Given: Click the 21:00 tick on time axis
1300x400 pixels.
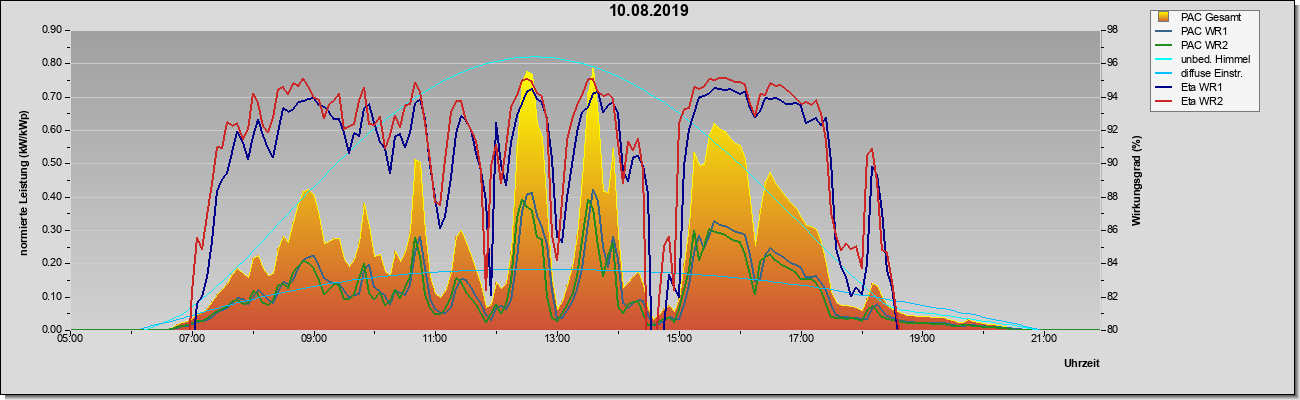Looking at the screenshot, I should [x=1043, y=339].
